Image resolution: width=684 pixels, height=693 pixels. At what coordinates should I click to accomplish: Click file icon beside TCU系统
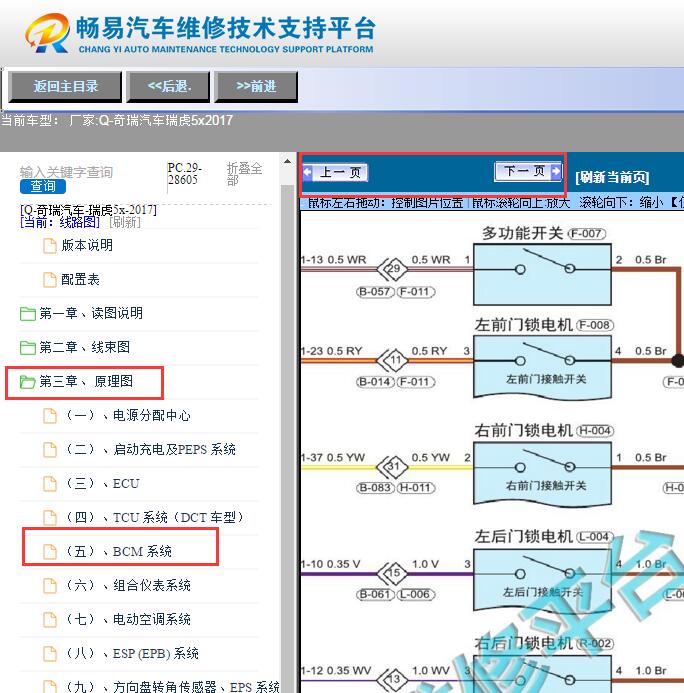(x=49, y=518)
